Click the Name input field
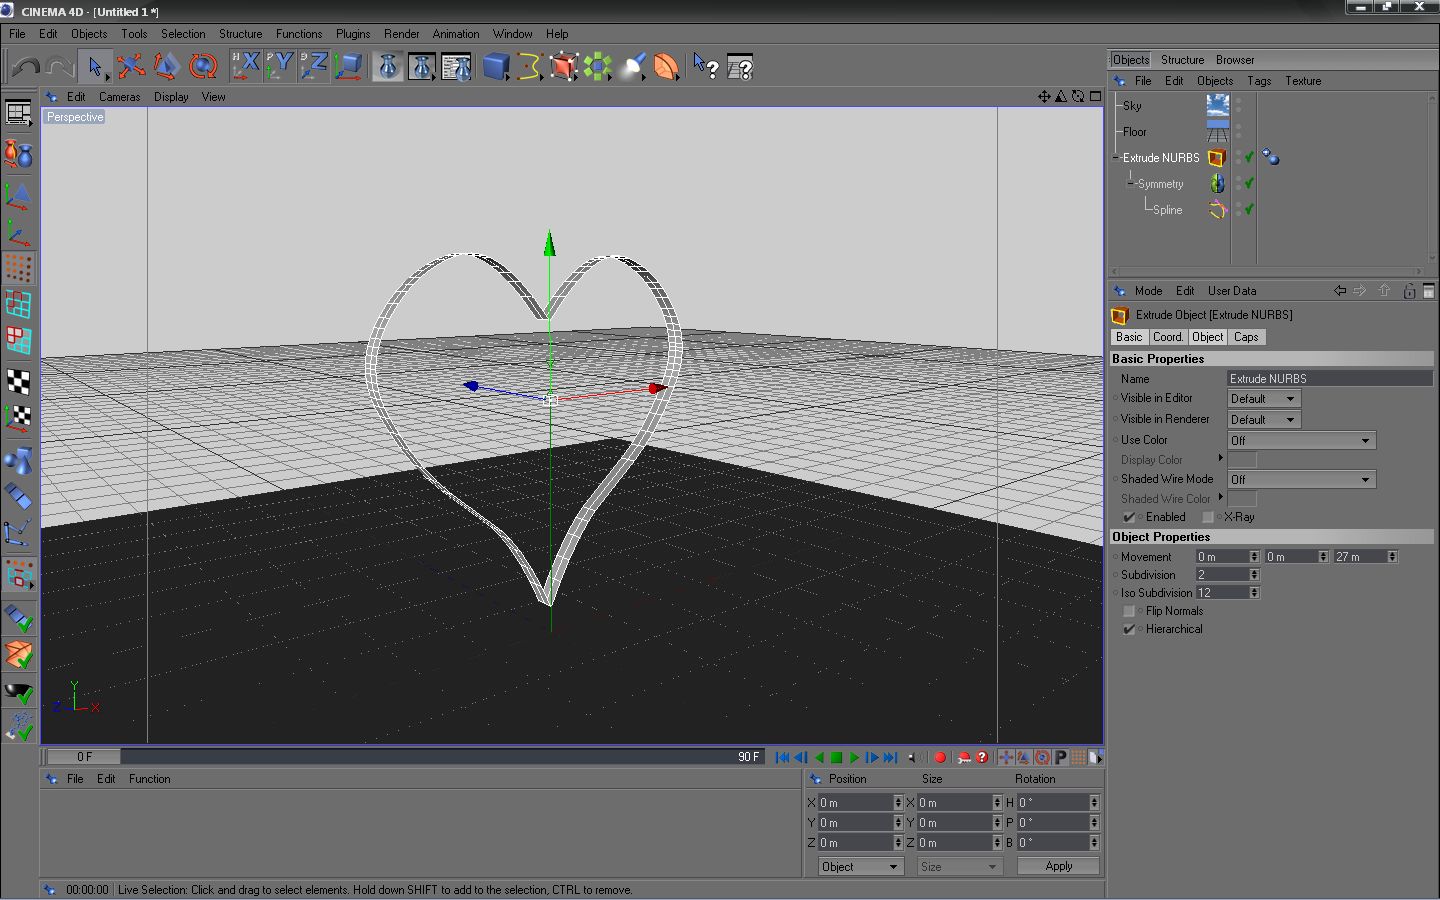The image size is (1440, 900). tap(1330, 379)
